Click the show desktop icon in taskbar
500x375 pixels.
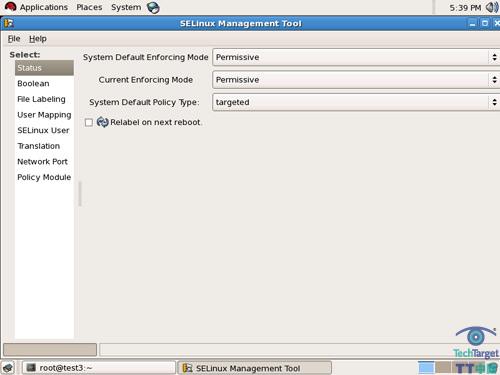click(8, 368)
